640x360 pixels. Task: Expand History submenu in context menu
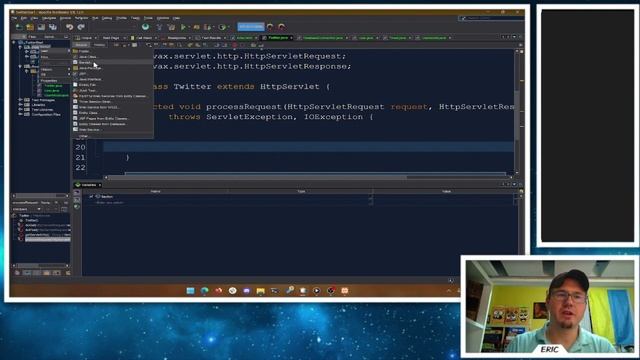pos(55,69)
